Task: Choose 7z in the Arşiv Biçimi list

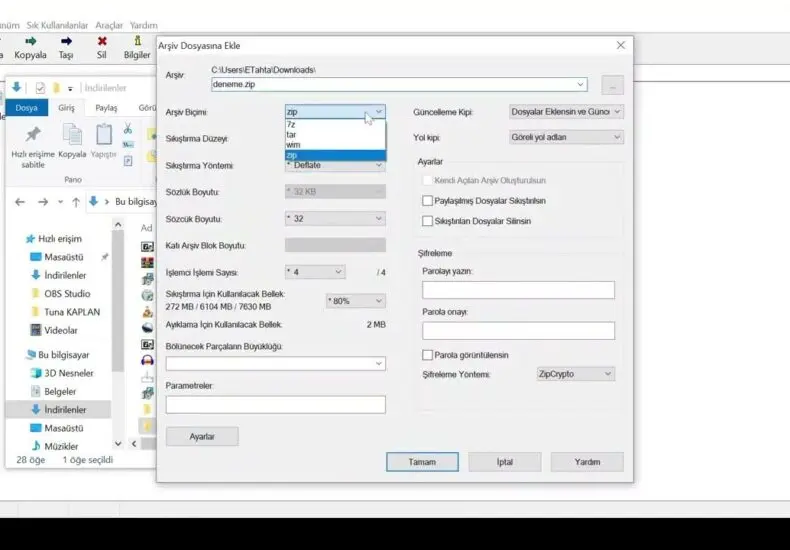Action: tap(335, 124)
